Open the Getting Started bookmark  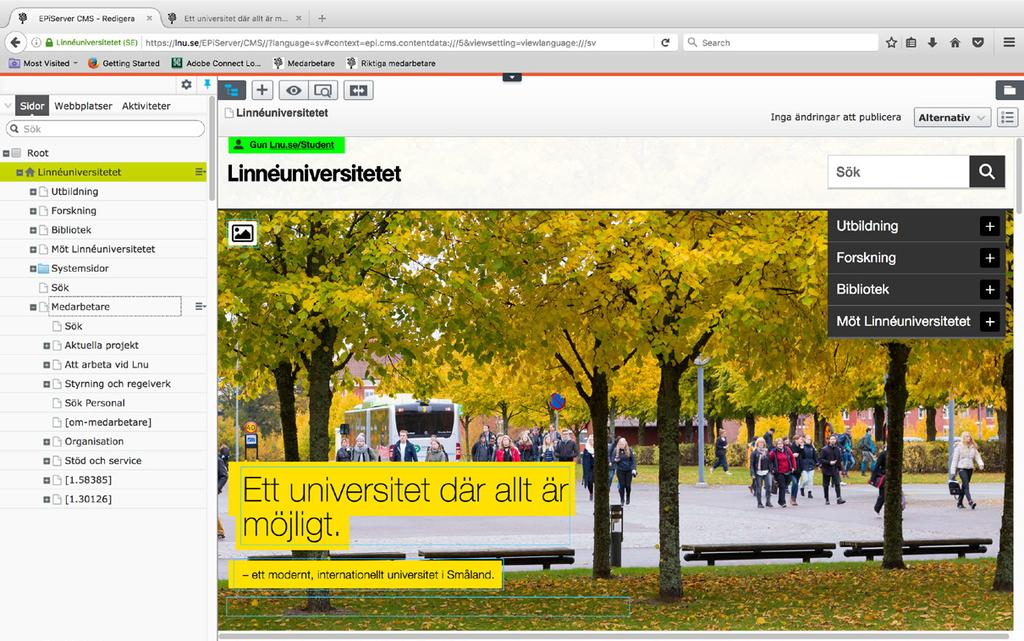coord(124,63)
